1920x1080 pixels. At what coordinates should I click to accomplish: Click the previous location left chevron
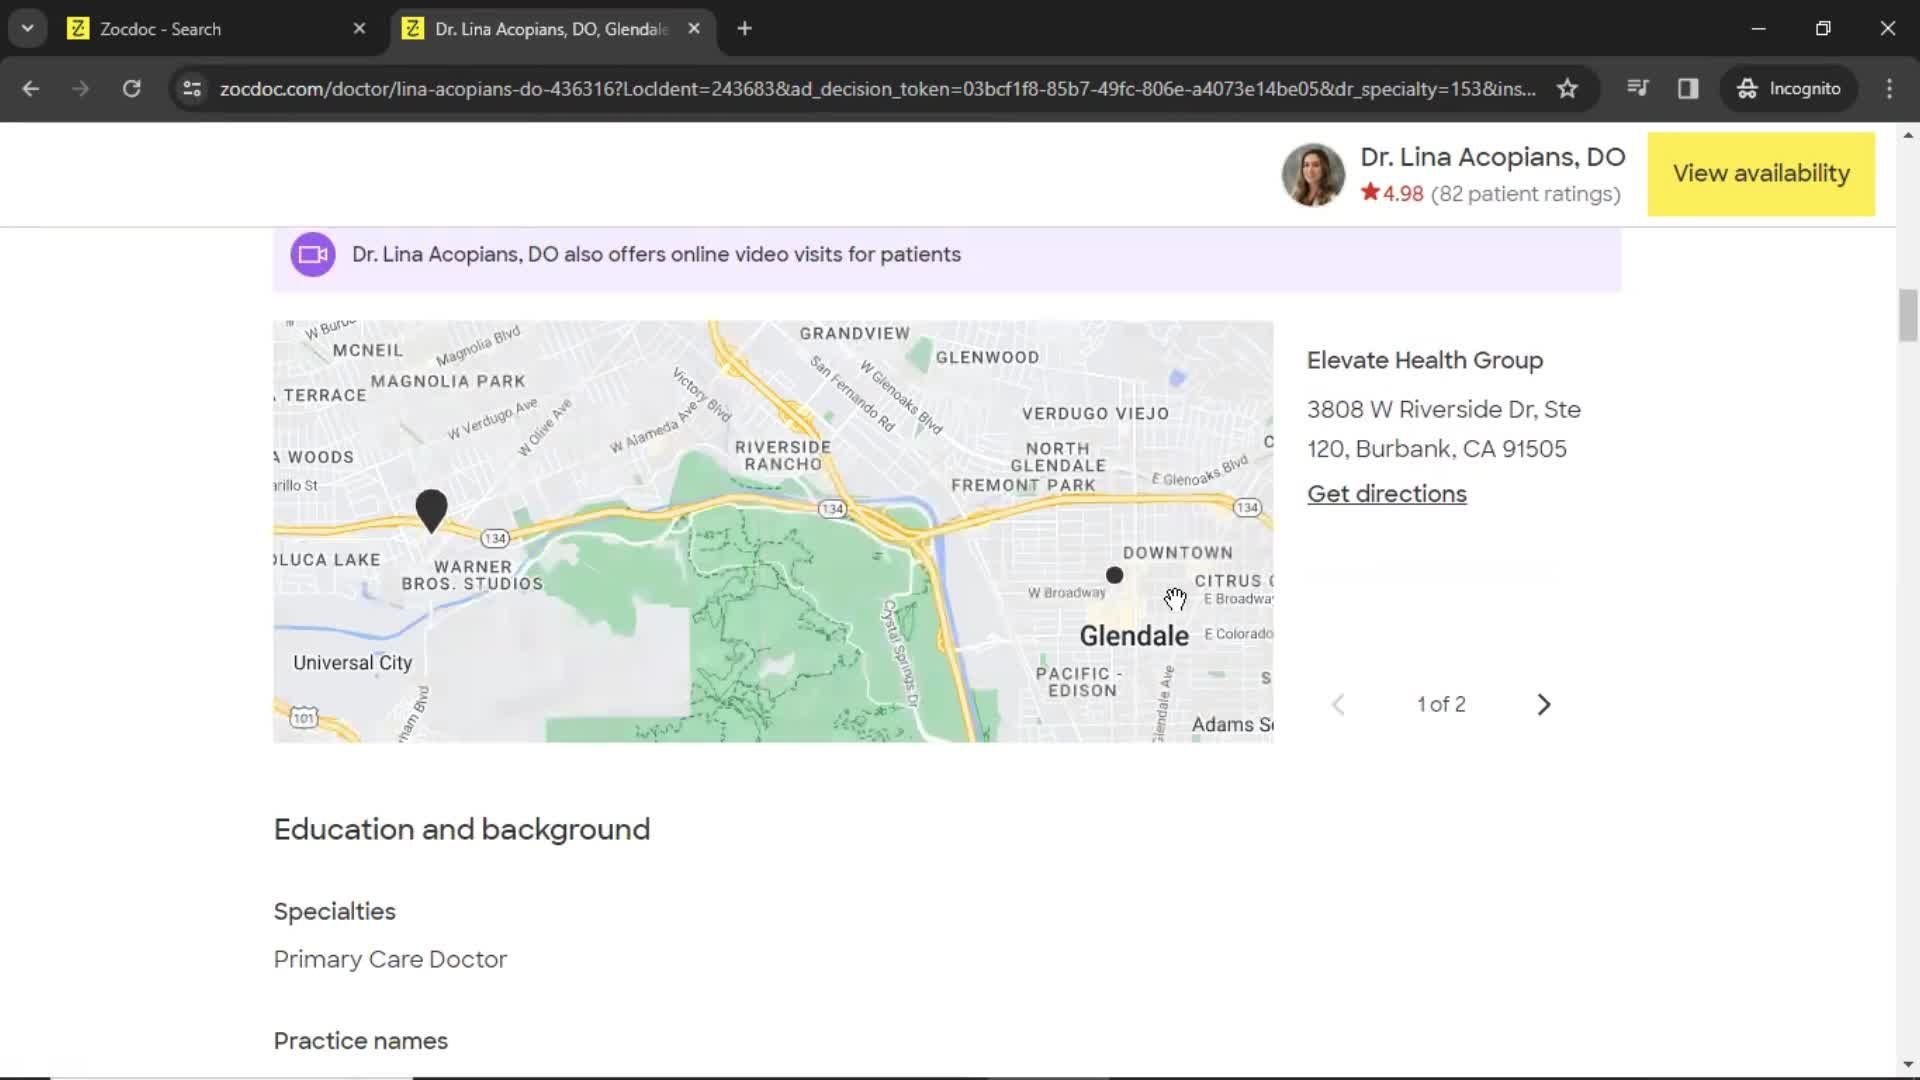click(1338, 704)
